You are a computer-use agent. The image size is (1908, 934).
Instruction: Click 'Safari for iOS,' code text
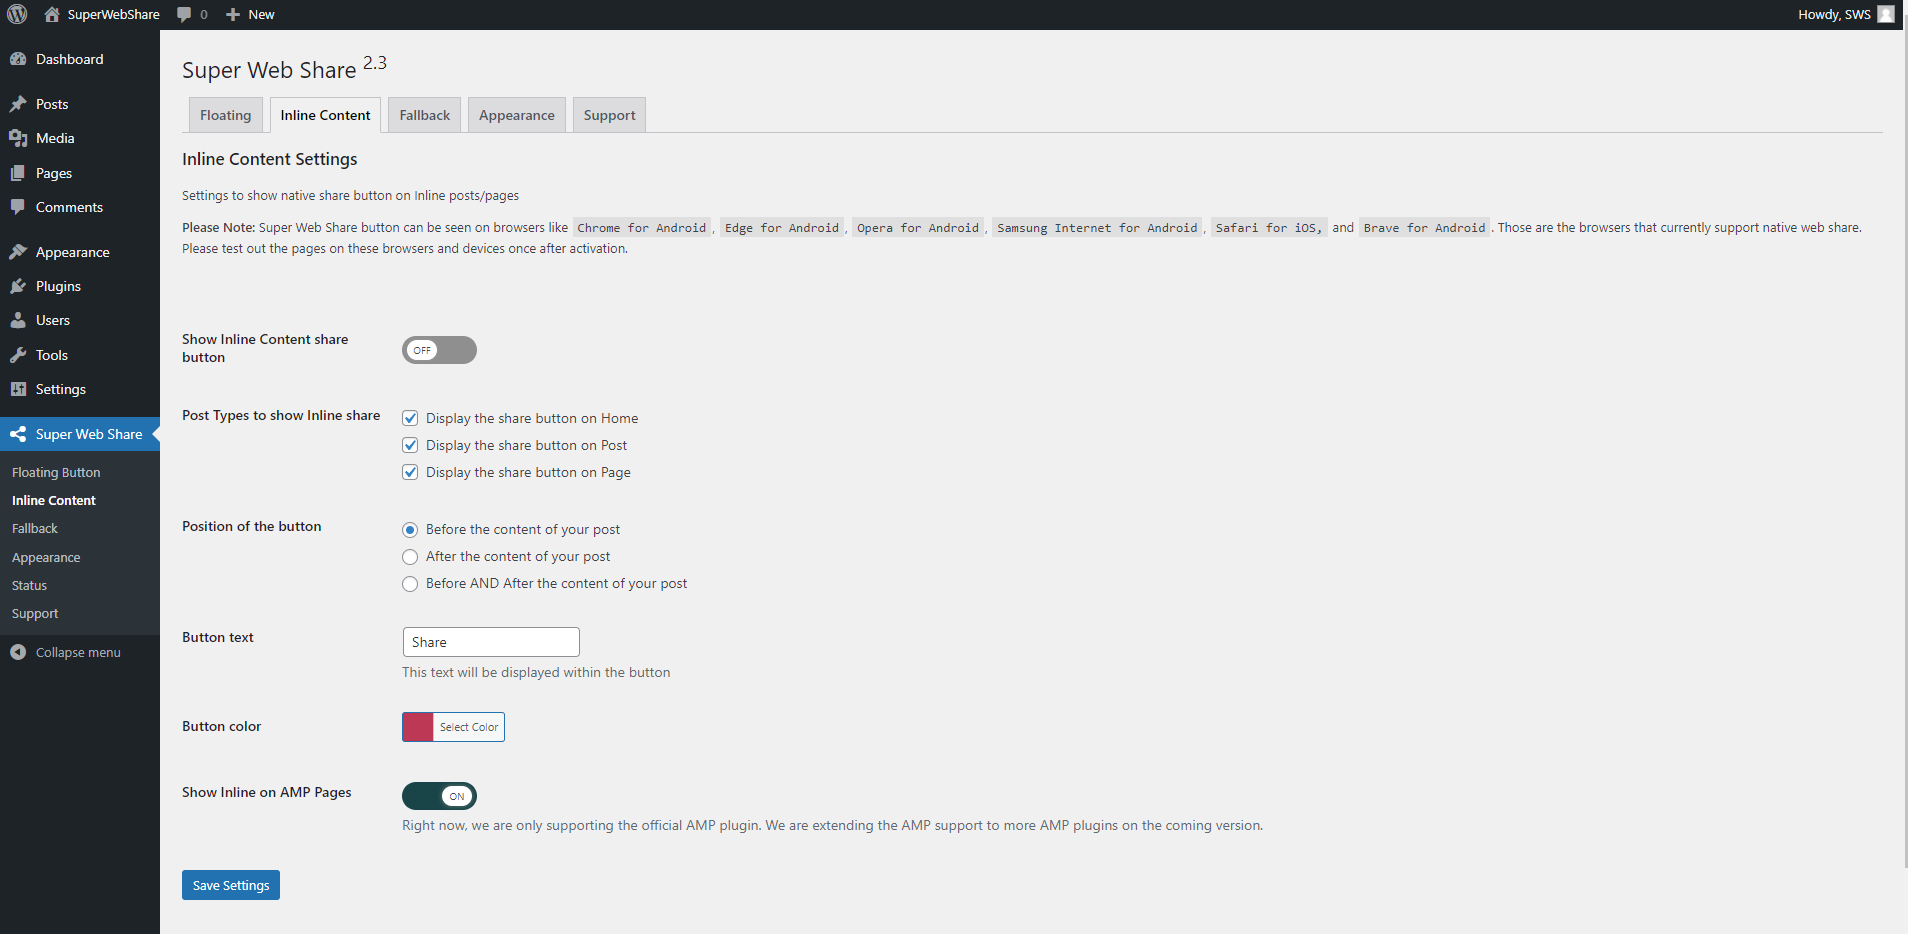(1268, 228)
